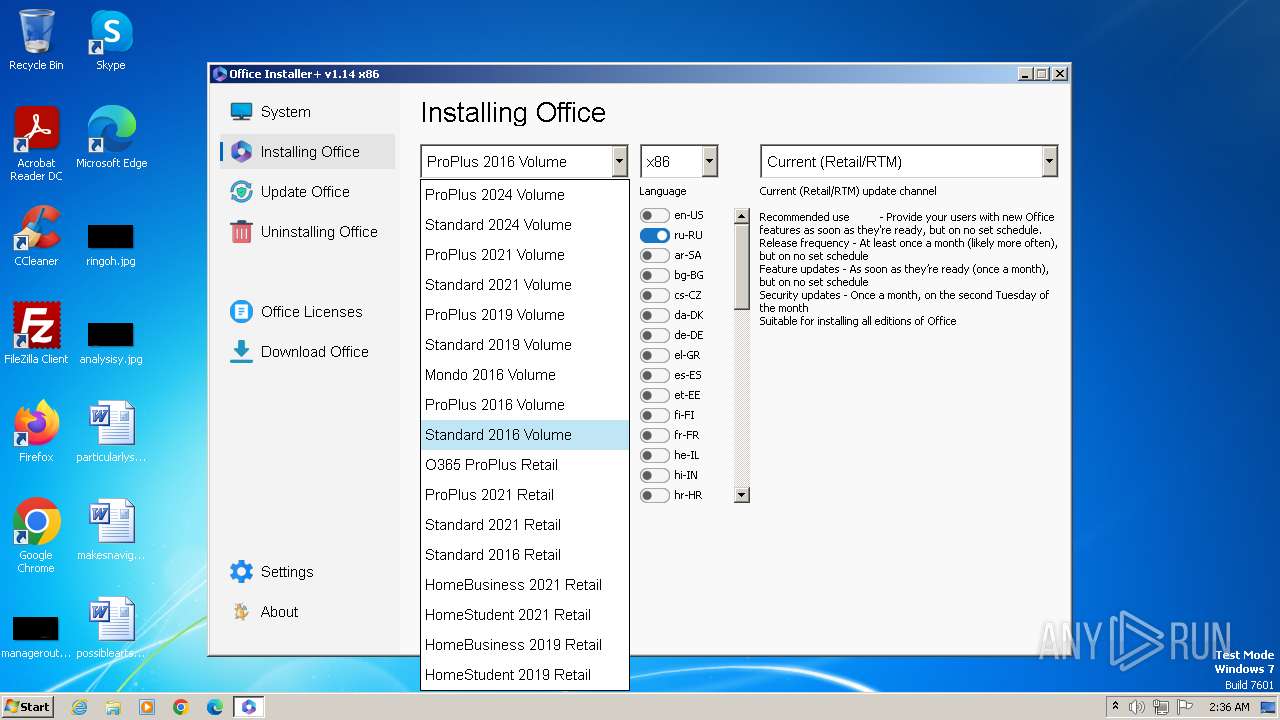Enable cs-CZ language toggle
This screenshot has width=1280, height=720.
coord(655,295)
